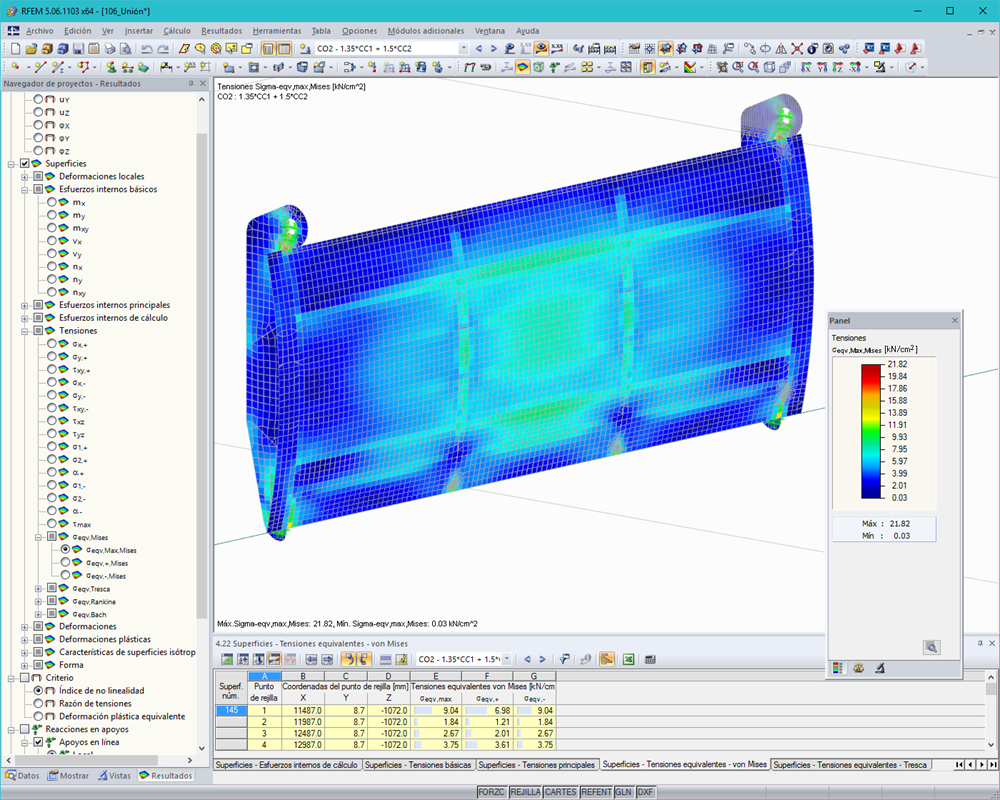Expand the σeqv,Tresca tree node
Image resolution: width=1000 pixels, height=800 pixels.
point(38,588)
